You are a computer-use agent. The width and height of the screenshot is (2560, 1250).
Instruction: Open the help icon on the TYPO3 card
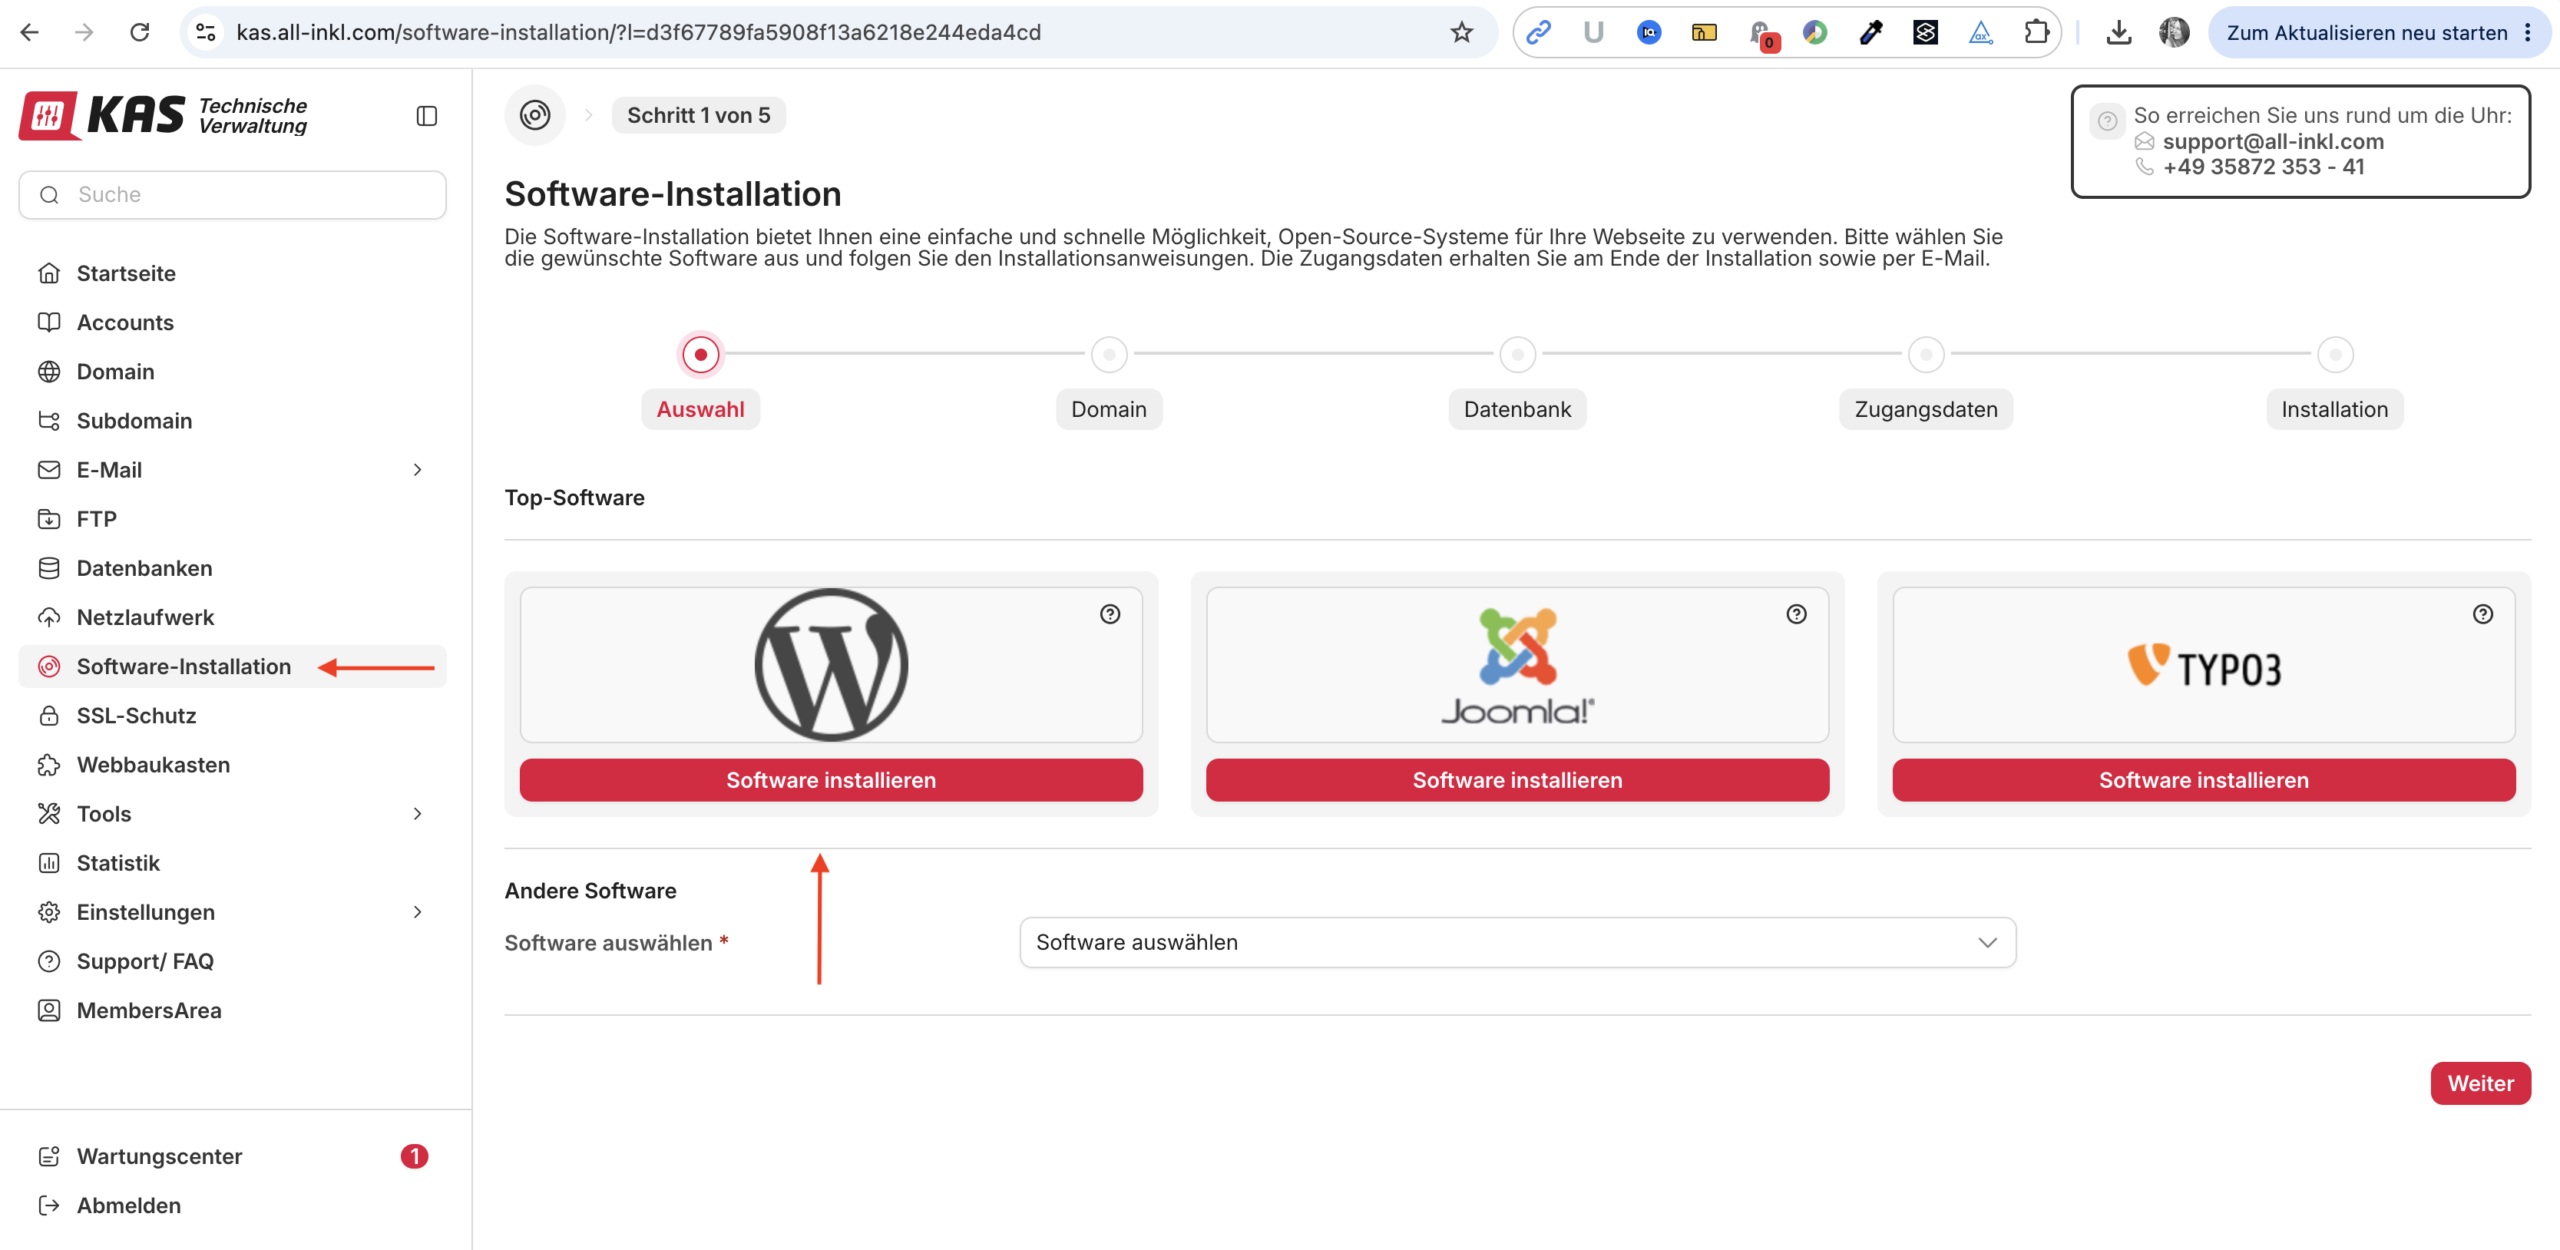pos(2483,614)
